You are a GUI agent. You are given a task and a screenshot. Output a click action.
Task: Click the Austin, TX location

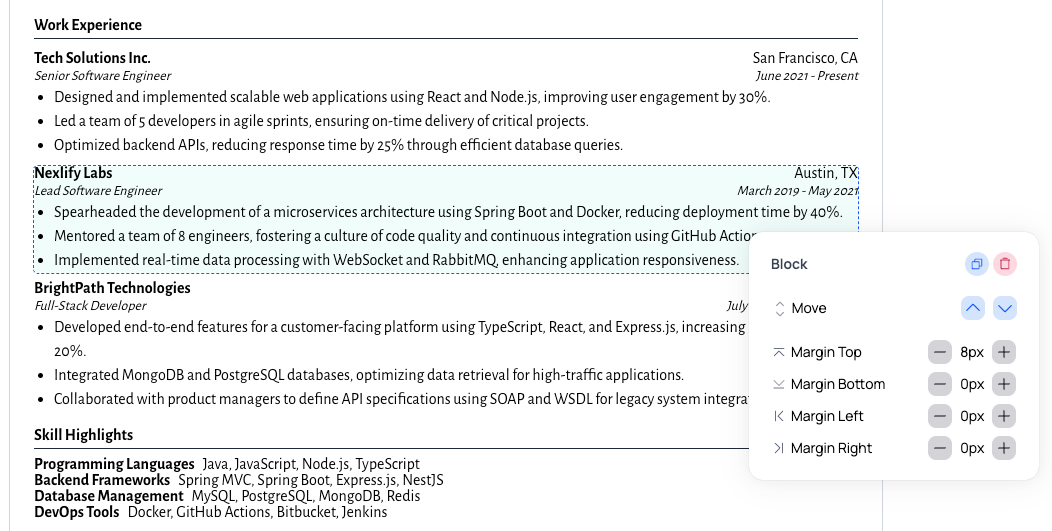point(826,173)
